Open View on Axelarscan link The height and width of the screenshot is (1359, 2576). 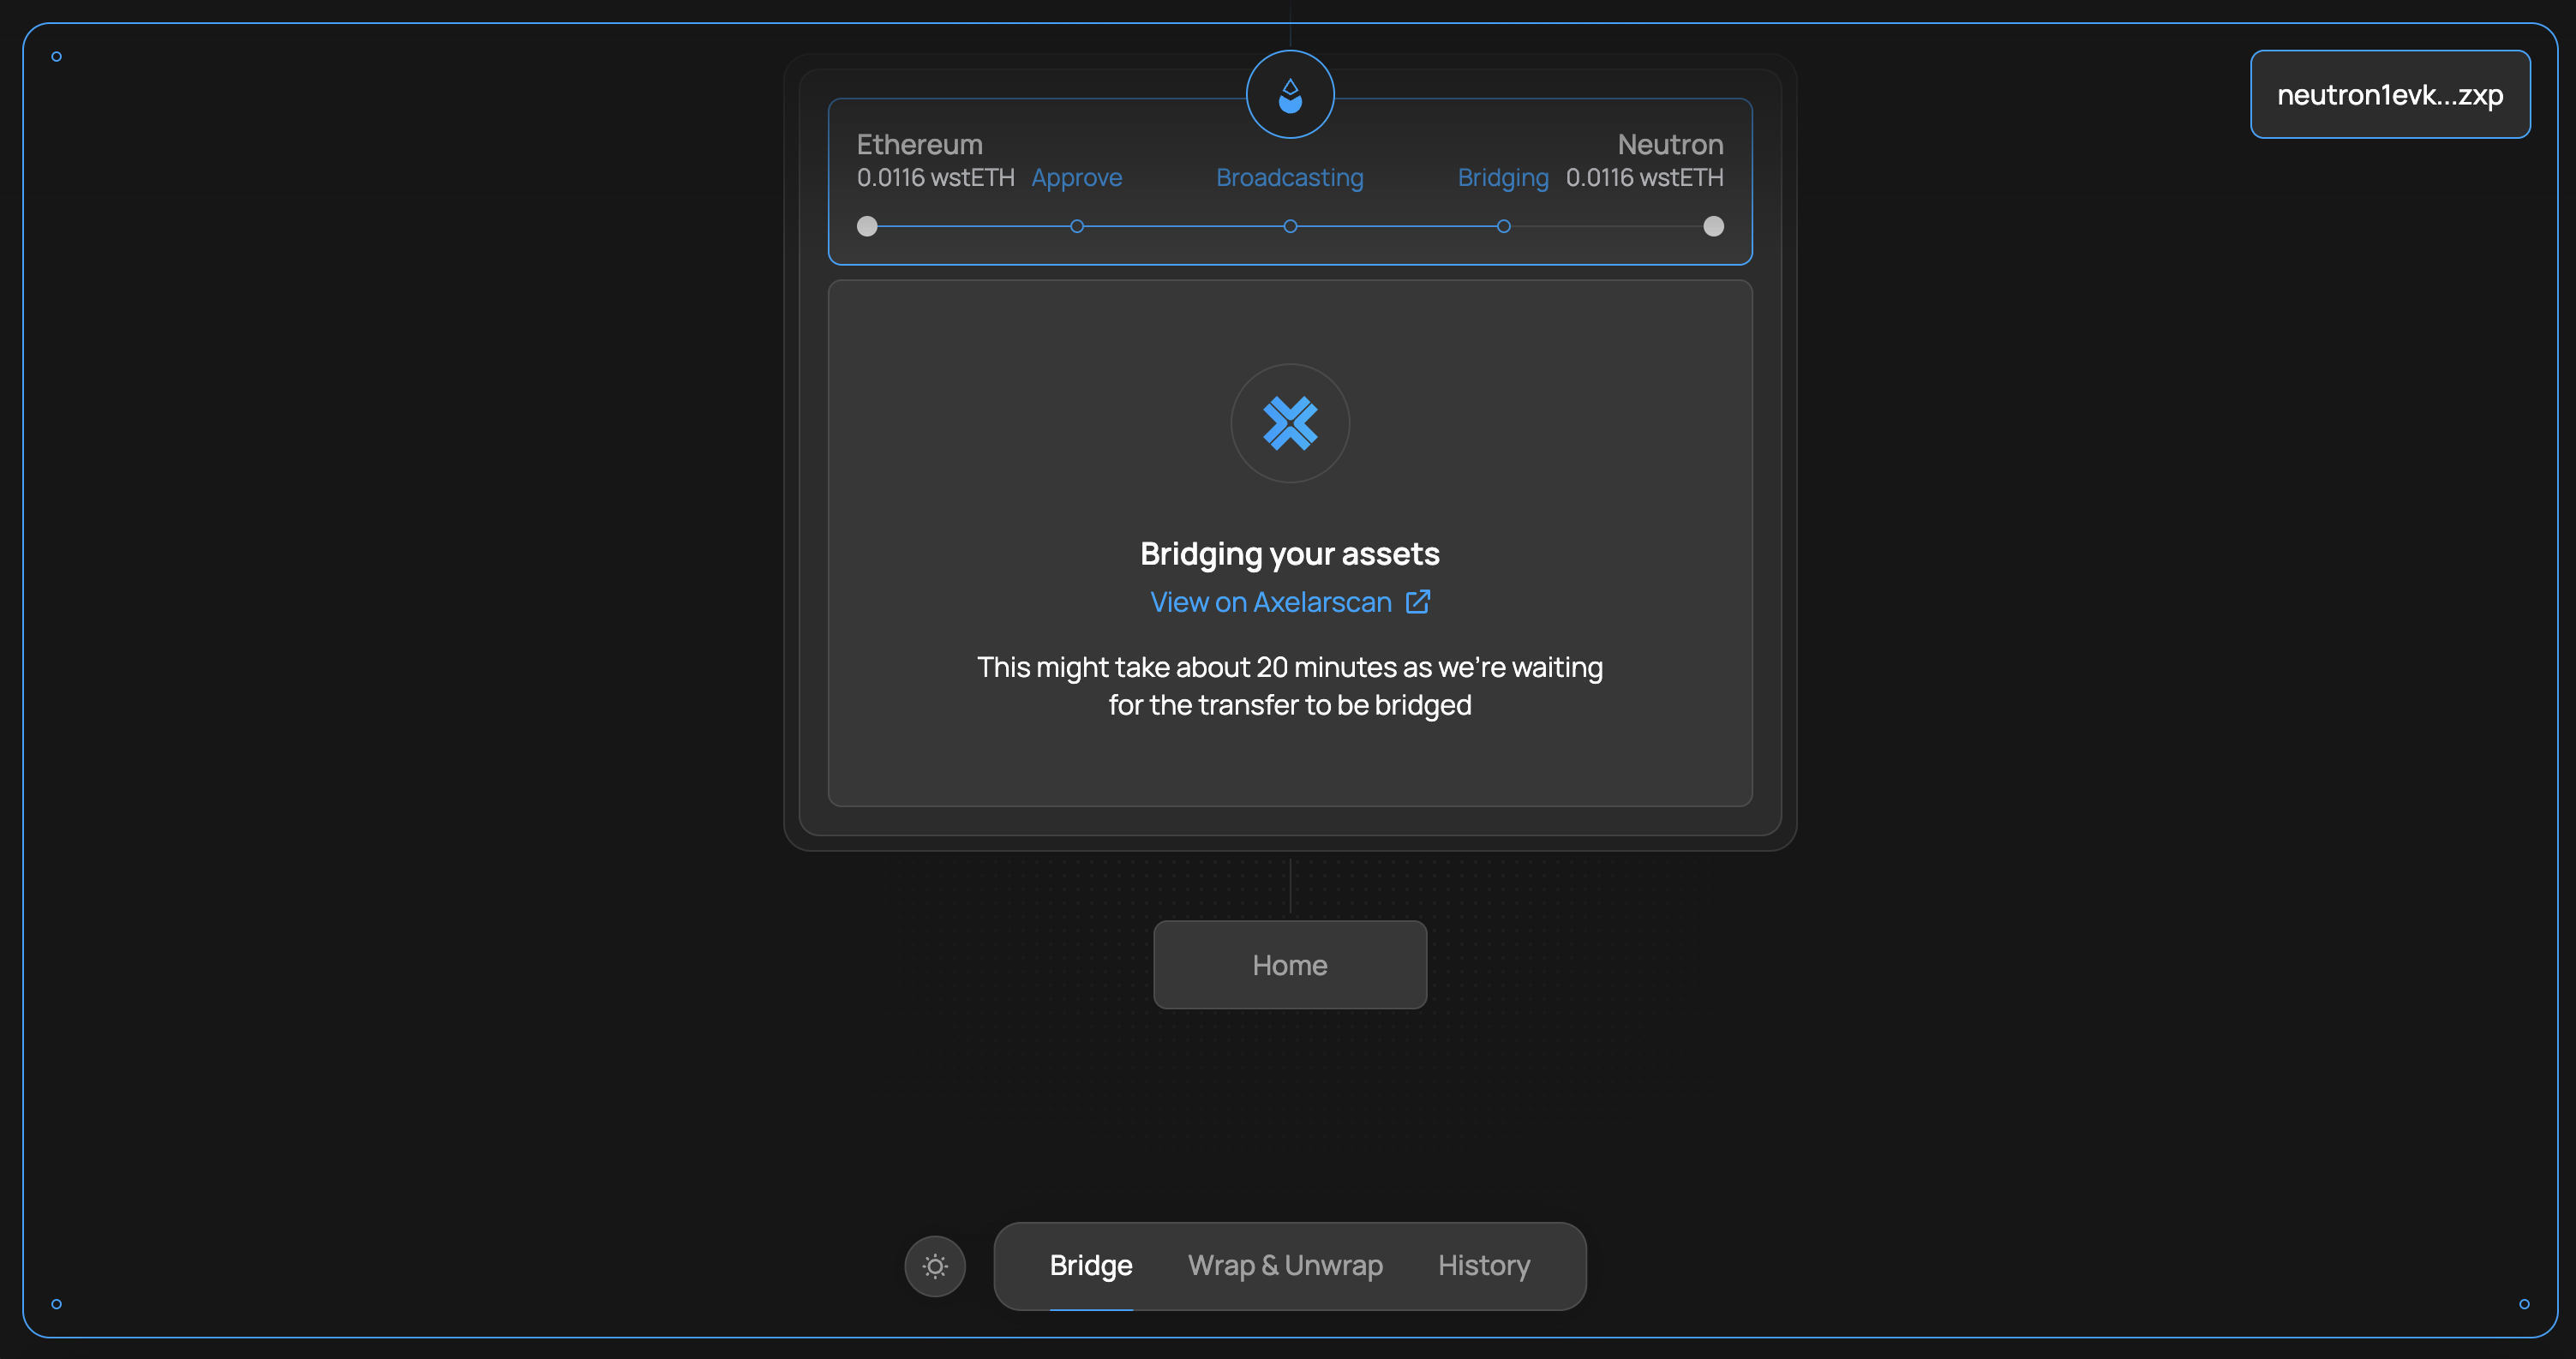coord(1271,602)
